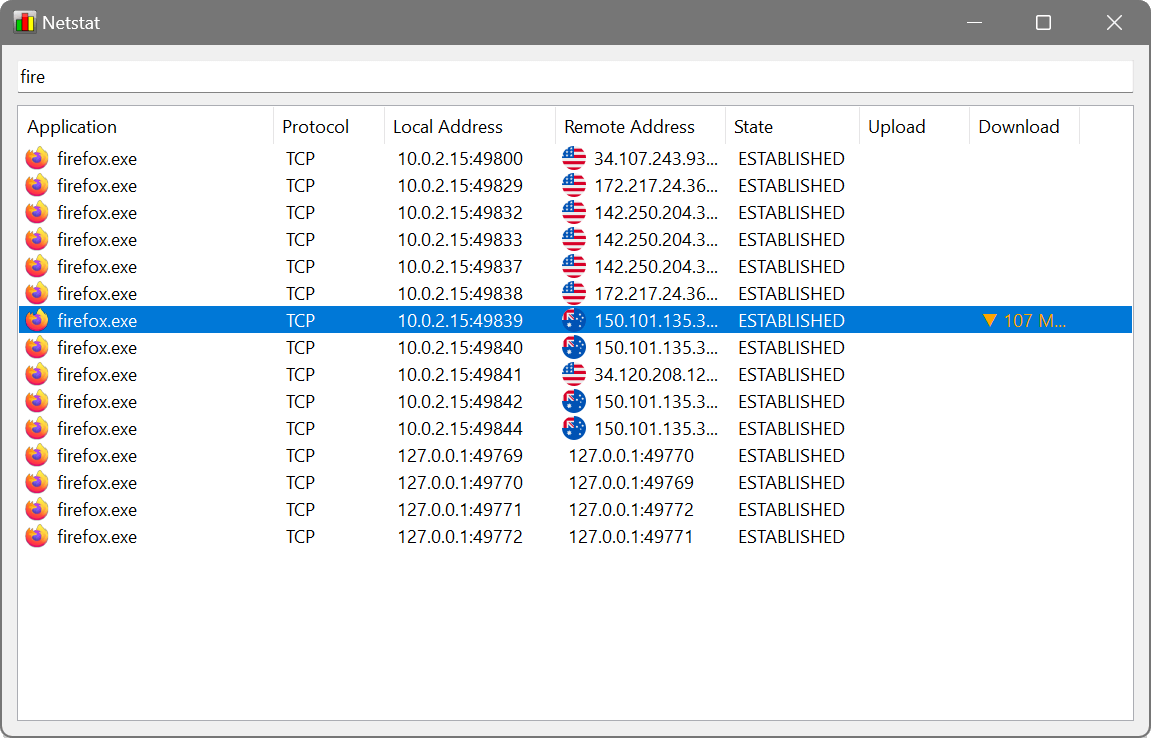This screenshot has width=1151, height=738.
Task: Select local address 127.0.0.1:49771
Action: (460, 510)
